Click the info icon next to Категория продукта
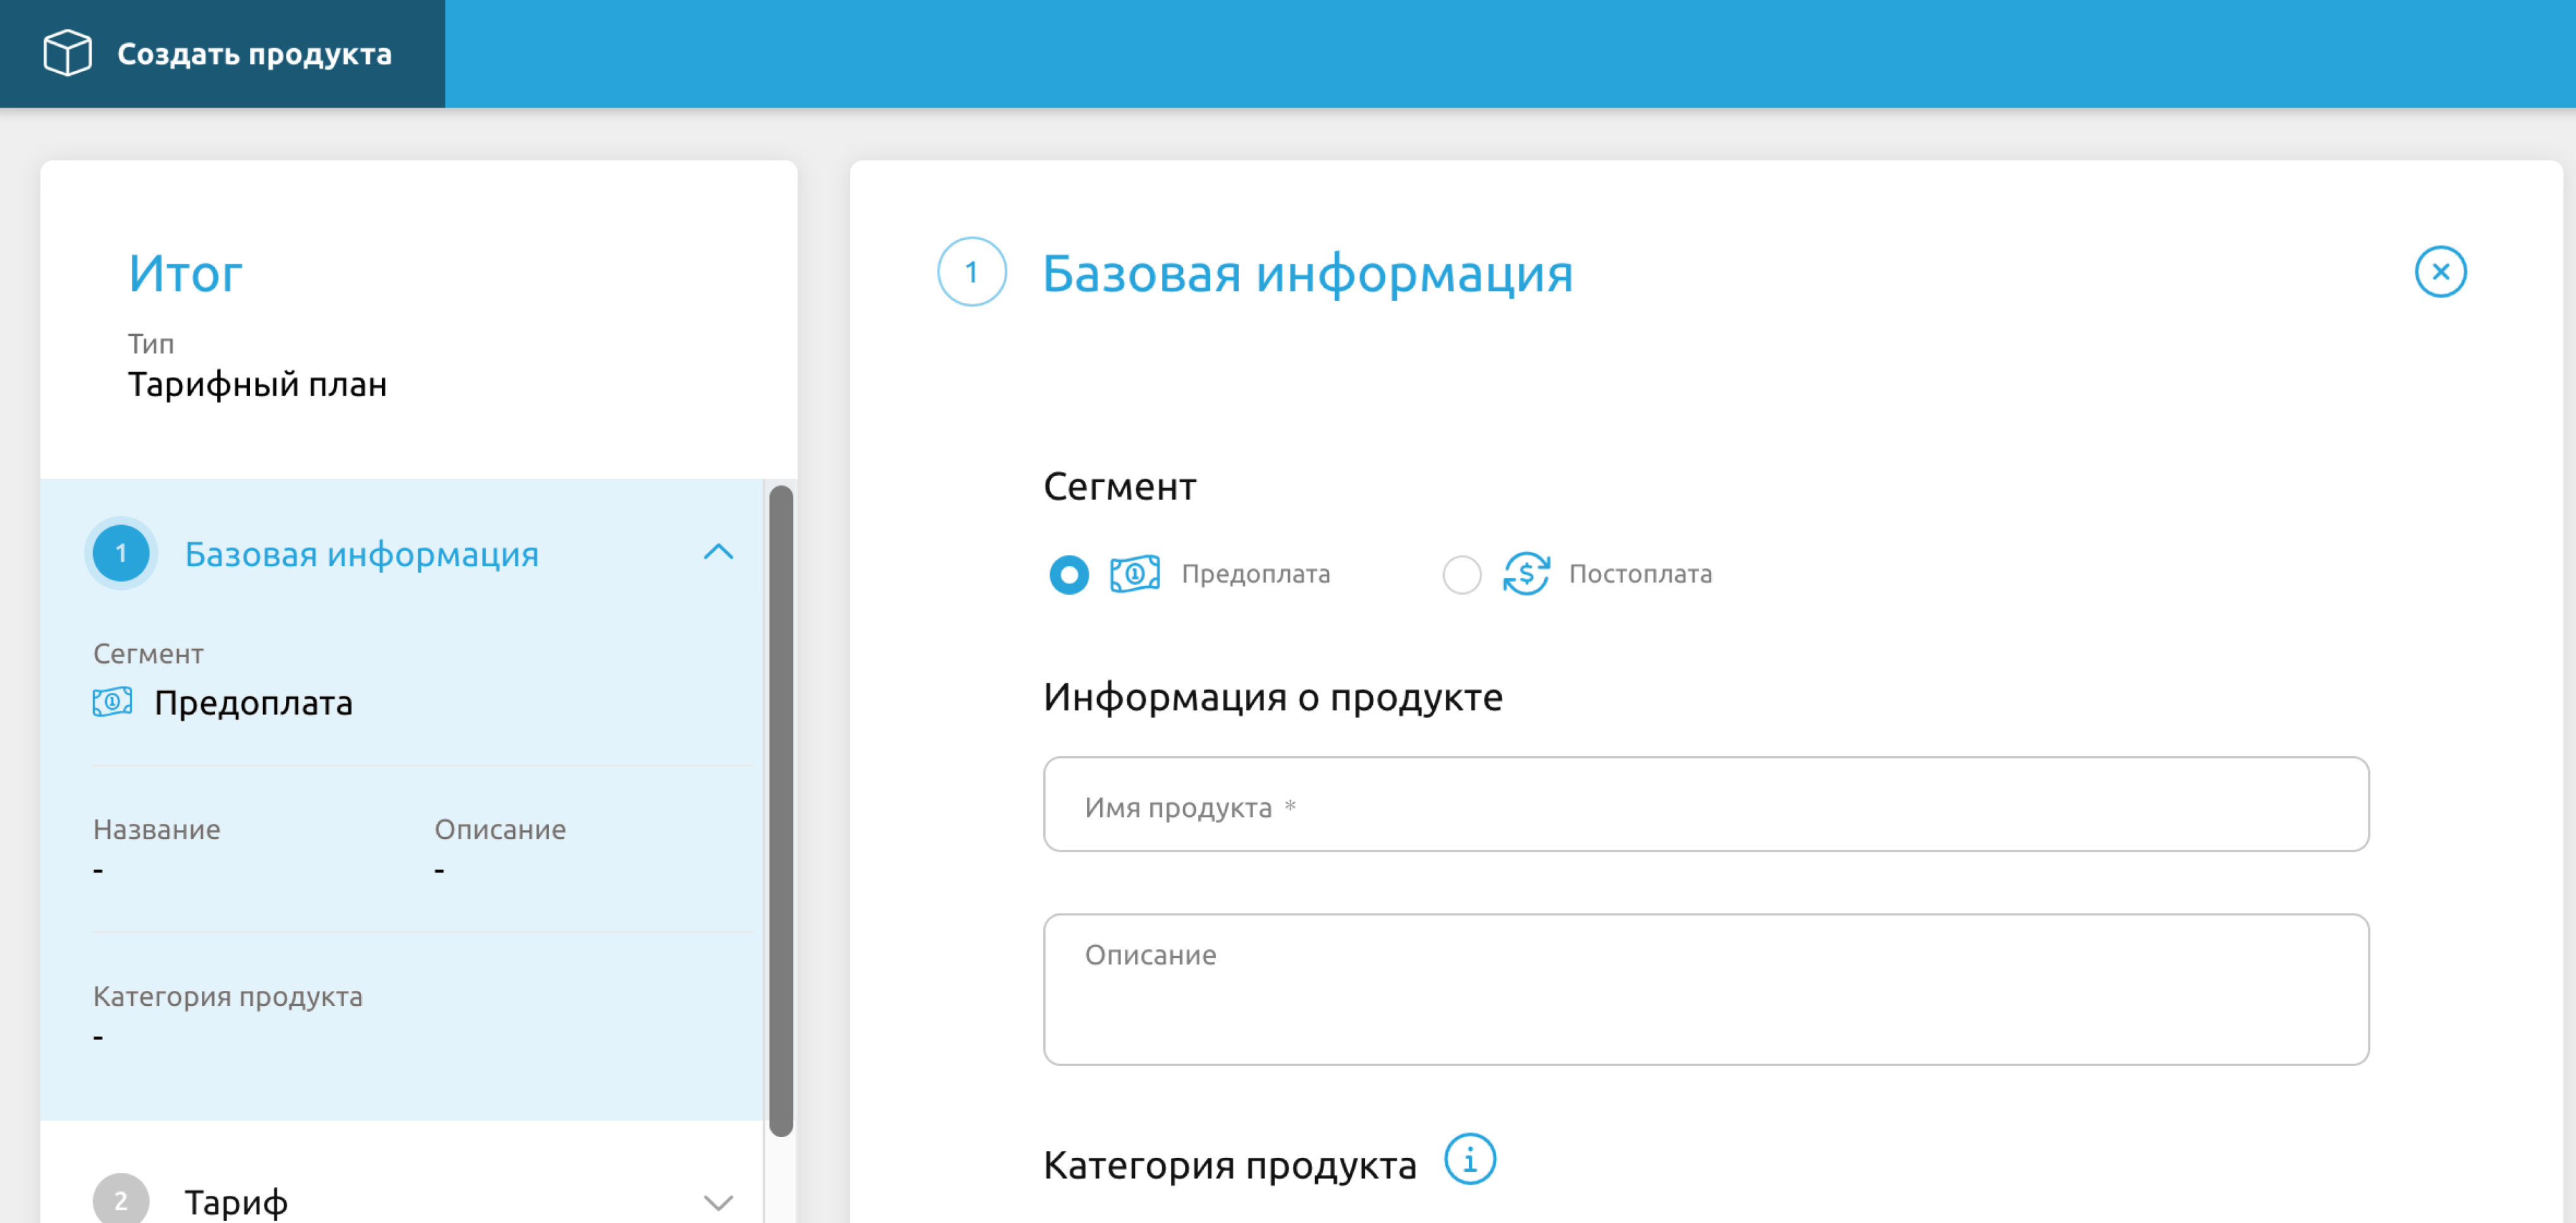This screenshot has width=2576, height=1223. (1469, 1160)
